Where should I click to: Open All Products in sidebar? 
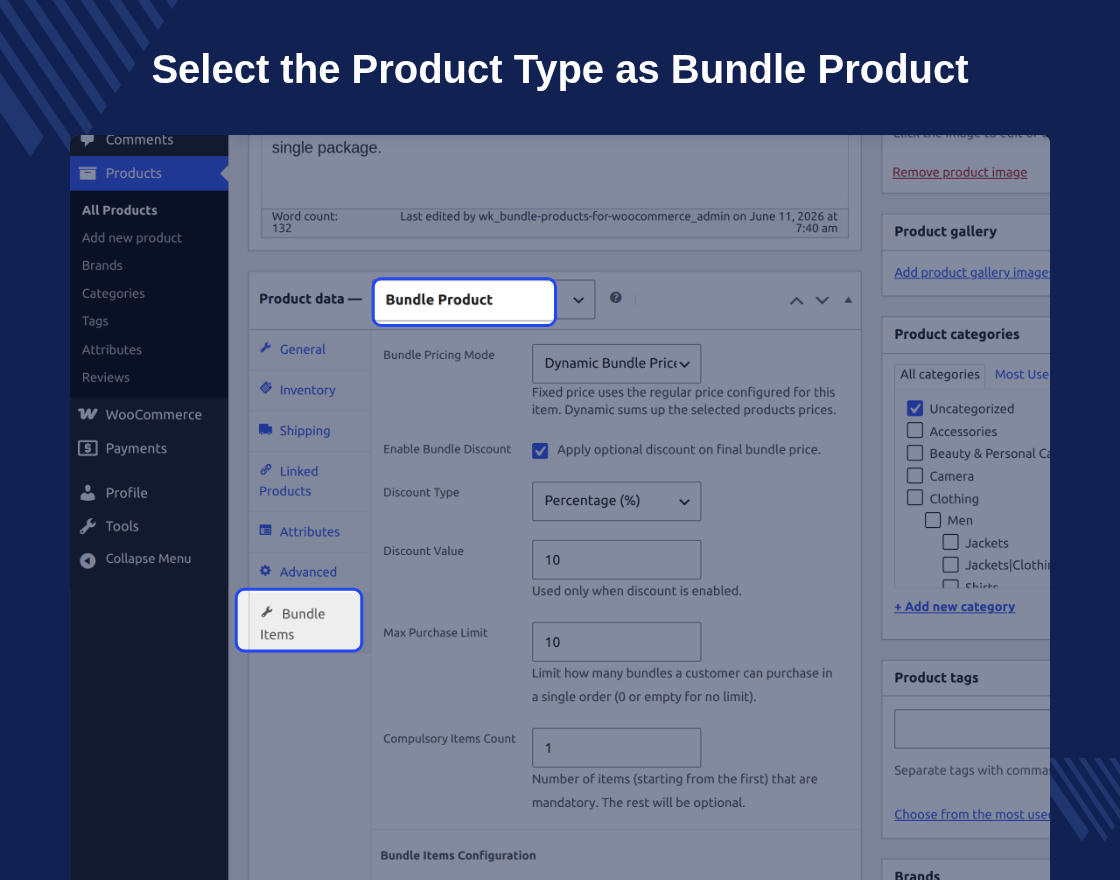(x=119, y=210)
